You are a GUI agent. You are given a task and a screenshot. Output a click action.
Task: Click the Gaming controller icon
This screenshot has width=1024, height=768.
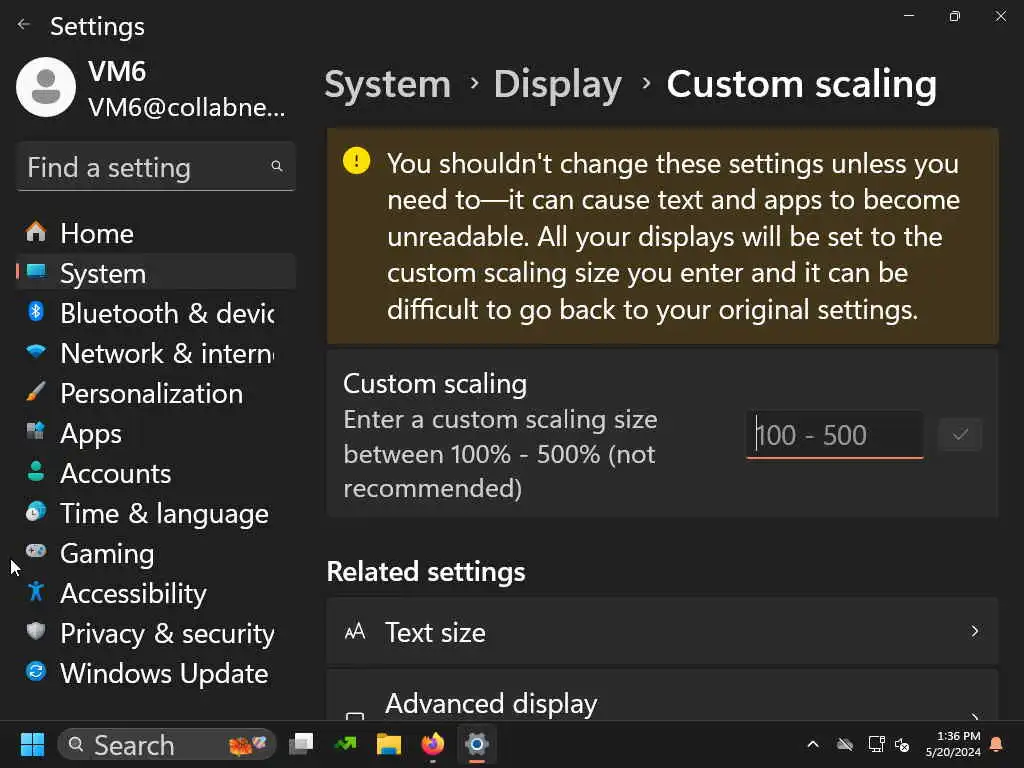pyautogui.click(x=36, y=551)
